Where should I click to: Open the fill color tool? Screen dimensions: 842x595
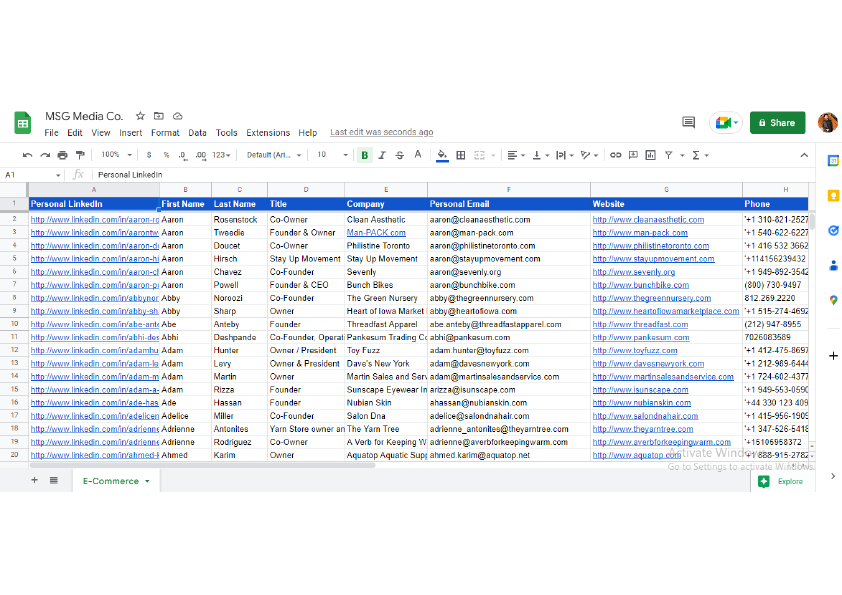pos(441,155)
